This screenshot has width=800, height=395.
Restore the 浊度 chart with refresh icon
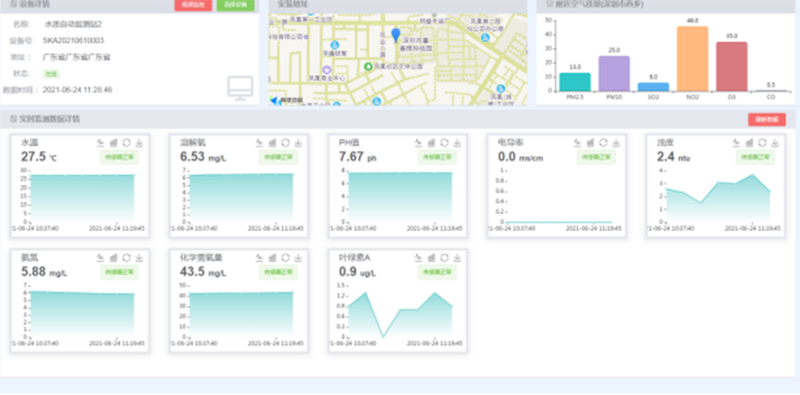pos(762,143)
